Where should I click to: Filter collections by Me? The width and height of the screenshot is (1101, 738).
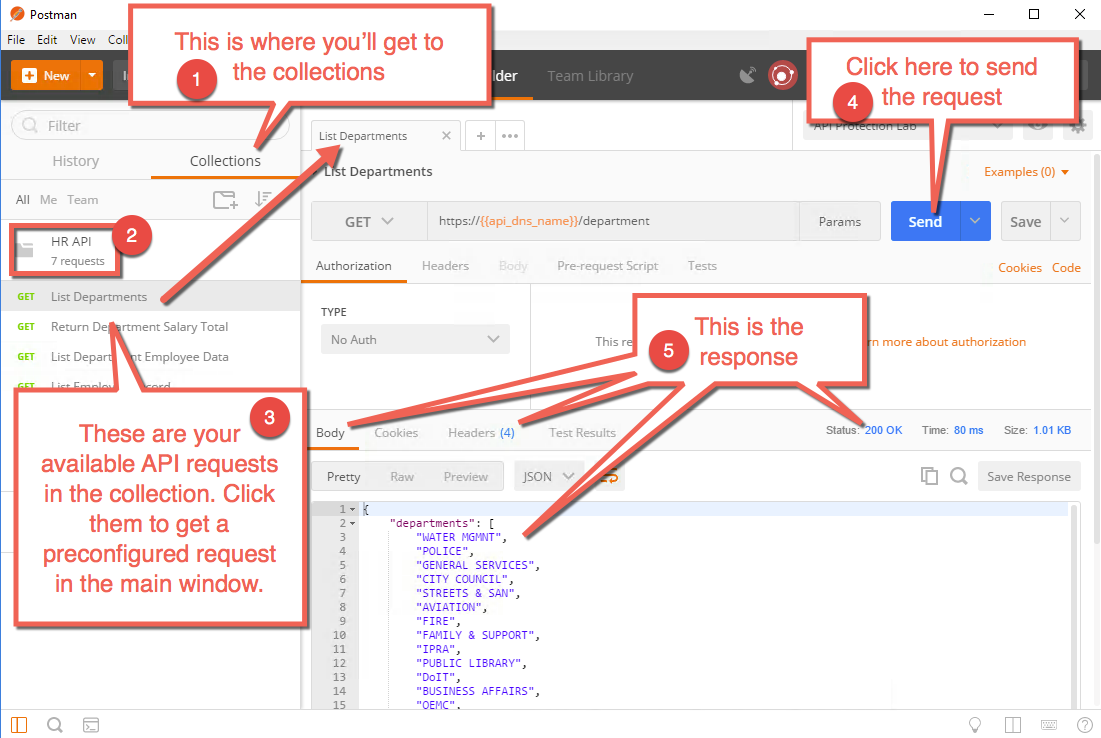(x=48, y=199)
